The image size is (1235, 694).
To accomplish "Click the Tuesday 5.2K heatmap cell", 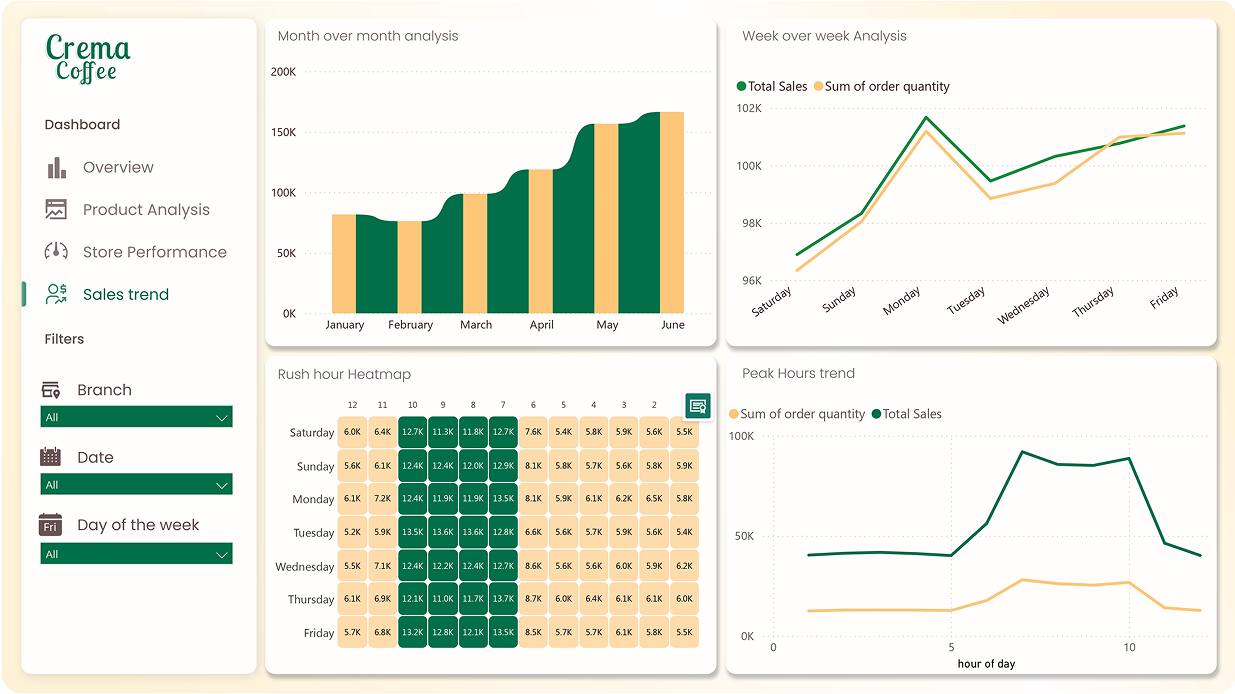I will [352, 532].
